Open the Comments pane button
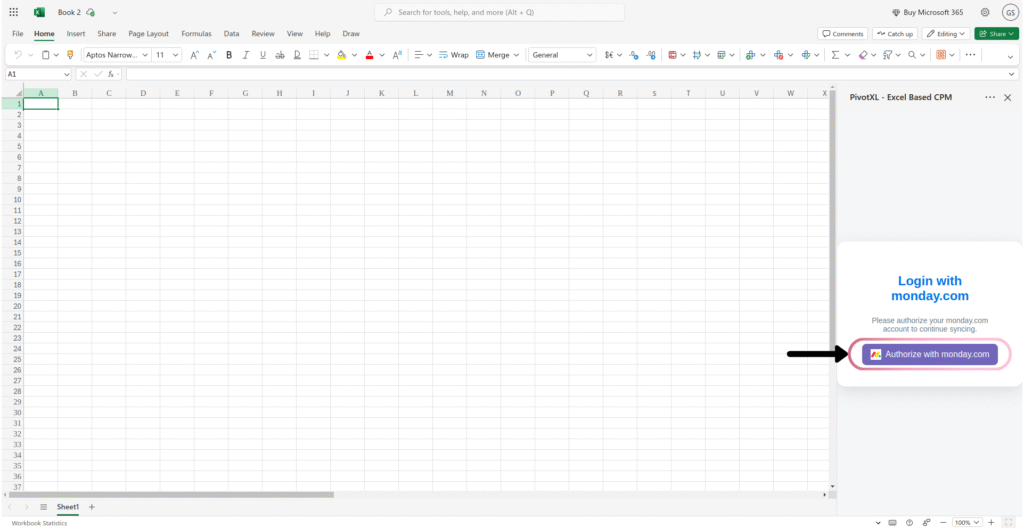 842,33
